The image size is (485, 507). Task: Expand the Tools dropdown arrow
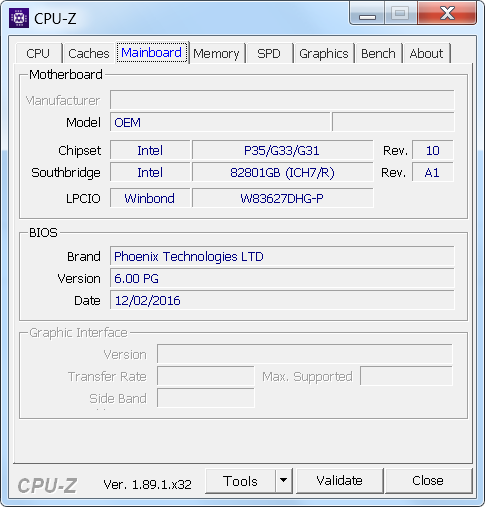[x=284, y=481]
